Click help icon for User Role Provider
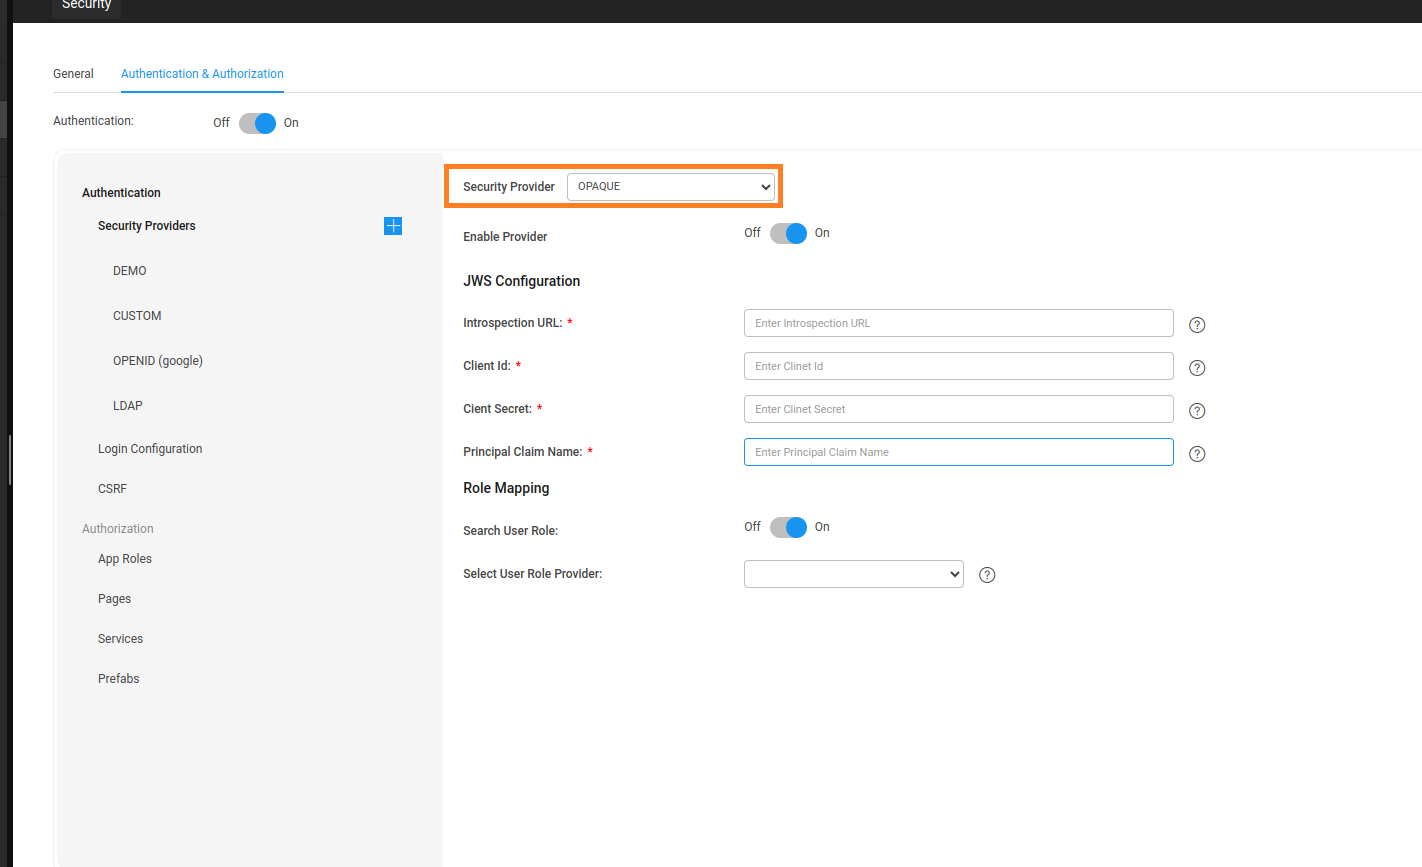1422x867 pixels. click(x=986, y=575)
